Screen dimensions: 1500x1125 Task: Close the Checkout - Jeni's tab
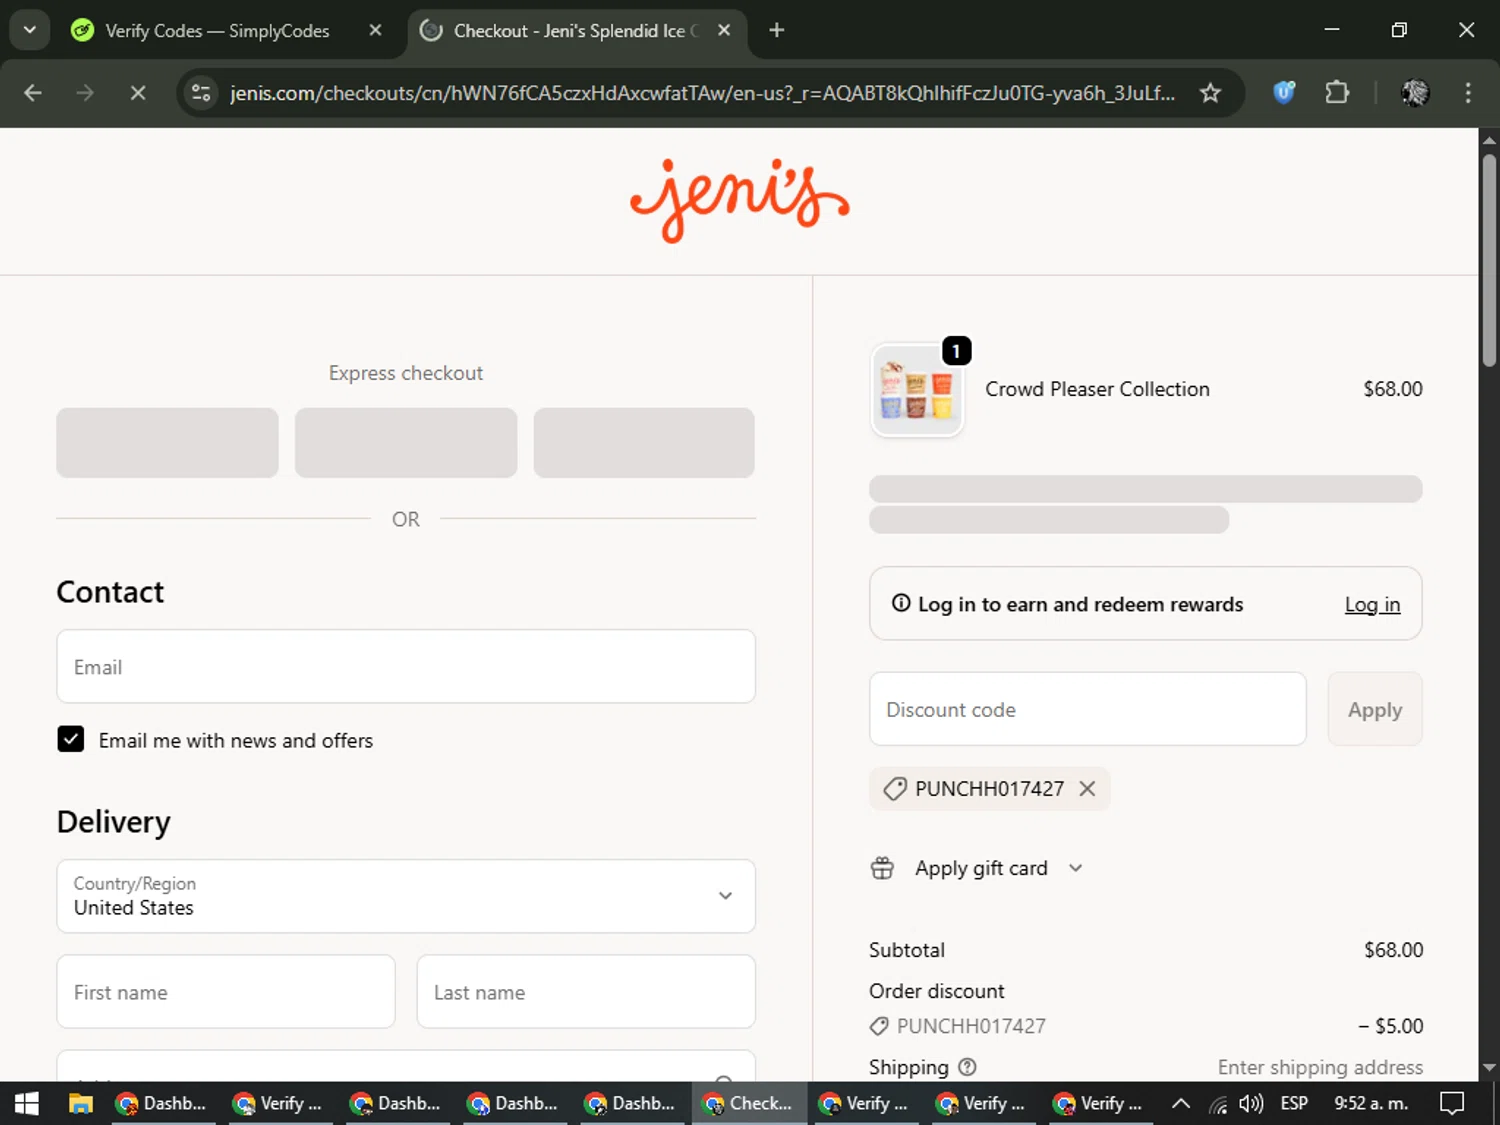click(724, 30)
